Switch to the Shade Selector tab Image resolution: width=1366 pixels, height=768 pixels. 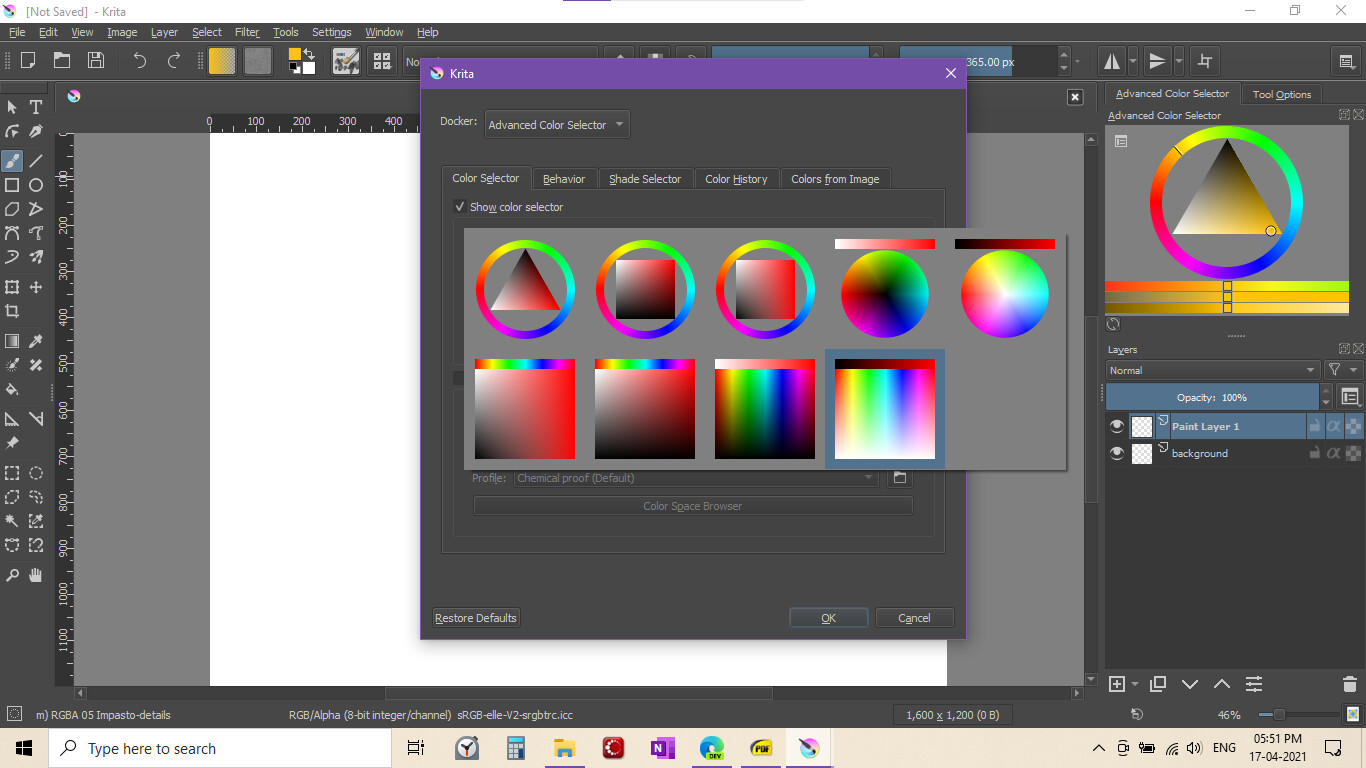(x=644, y=179)
